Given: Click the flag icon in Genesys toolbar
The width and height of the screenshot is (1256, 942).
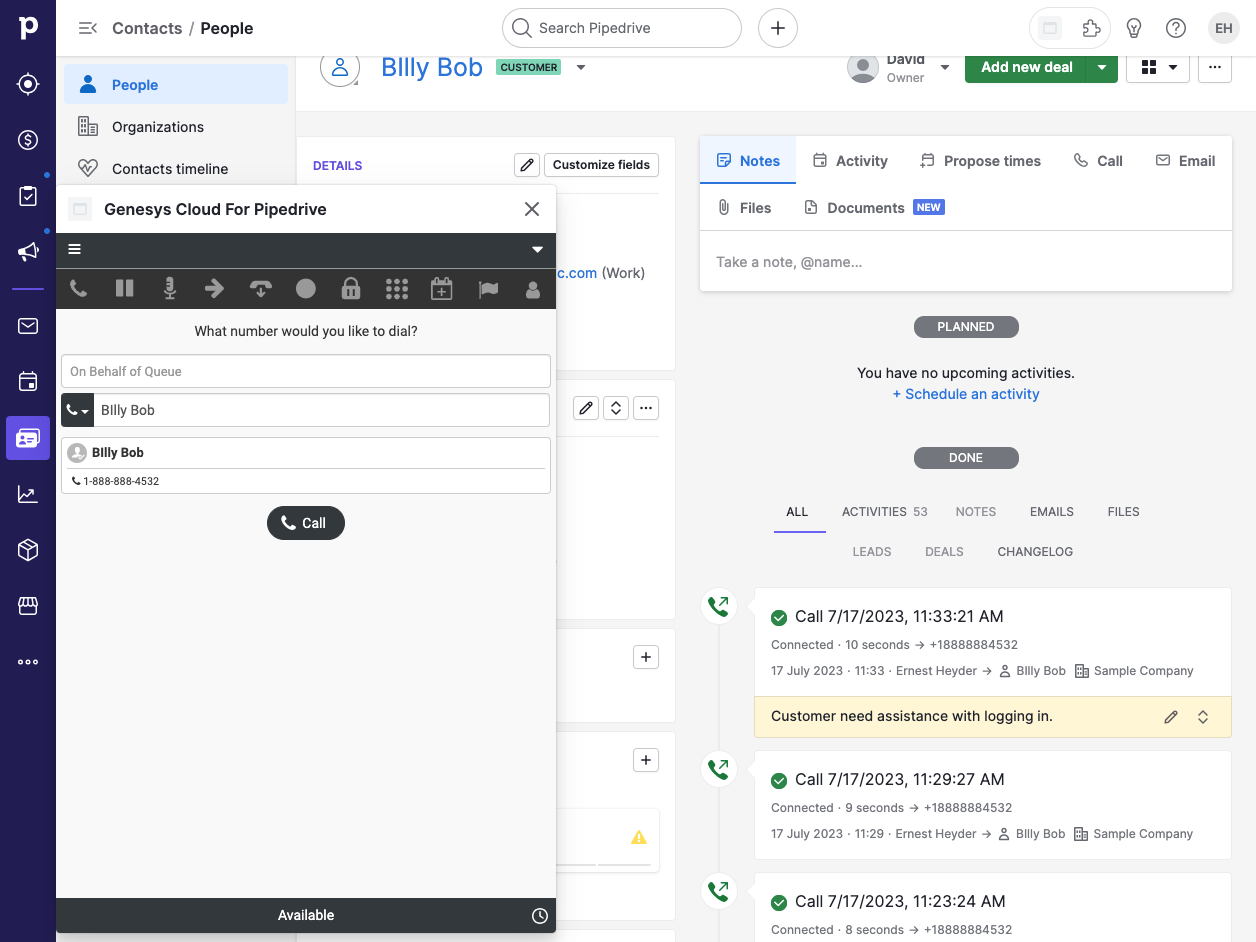Looking at the screenshot, I should point(488,289).
